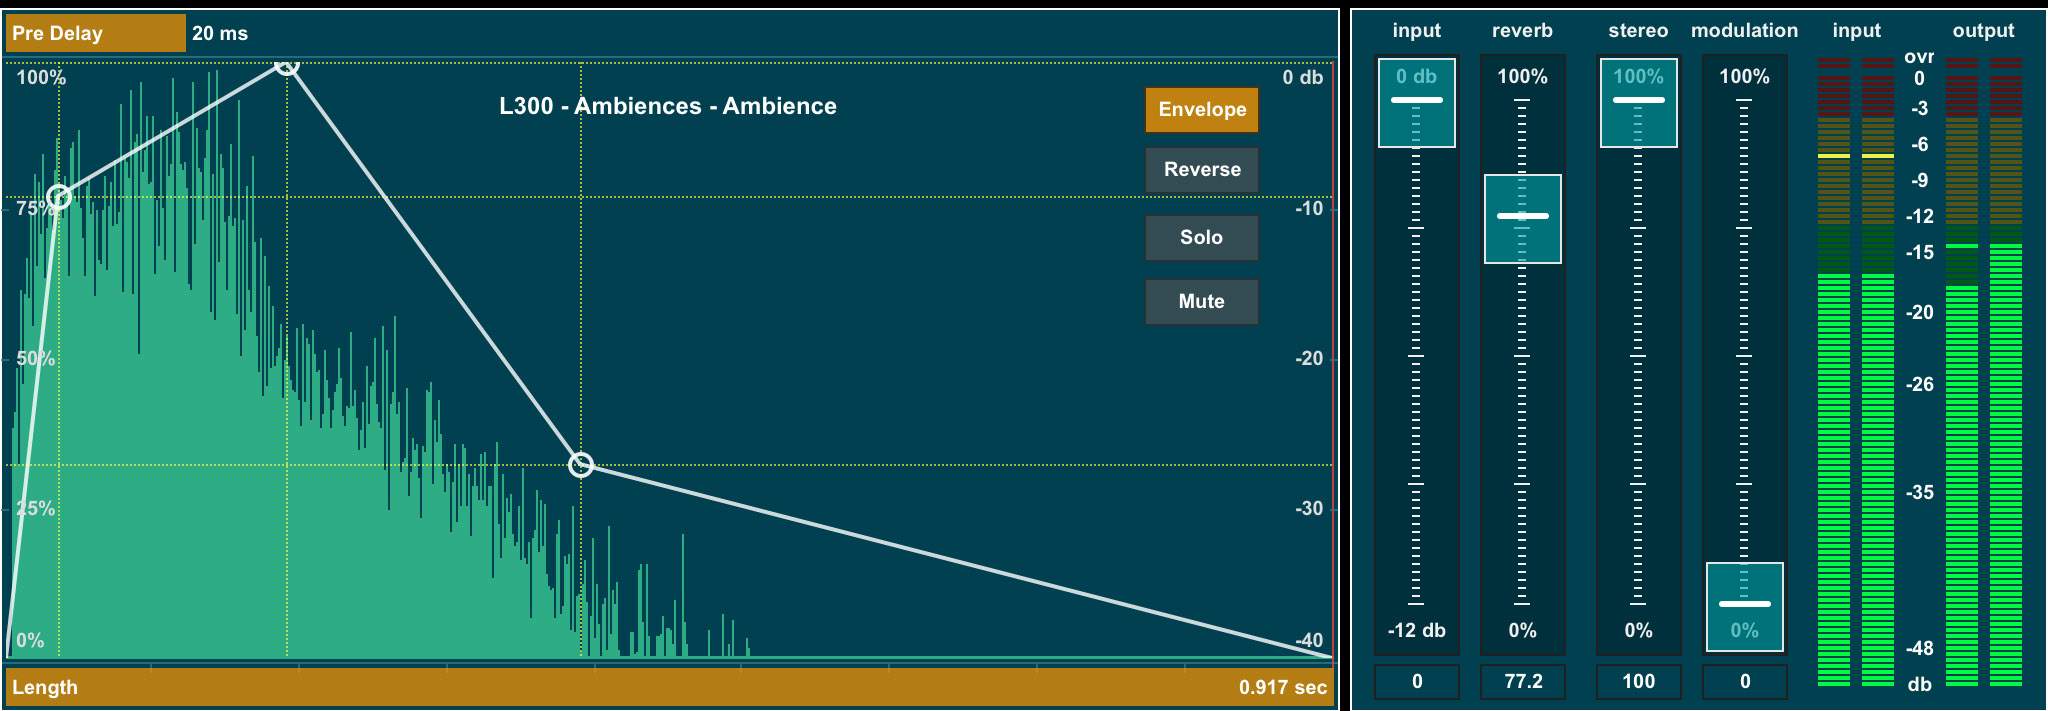Click the Length bar at bottom
Image resolution: width=2048 pixels, height=711 pixels.
pyautogui.click(x=600, y=687)
